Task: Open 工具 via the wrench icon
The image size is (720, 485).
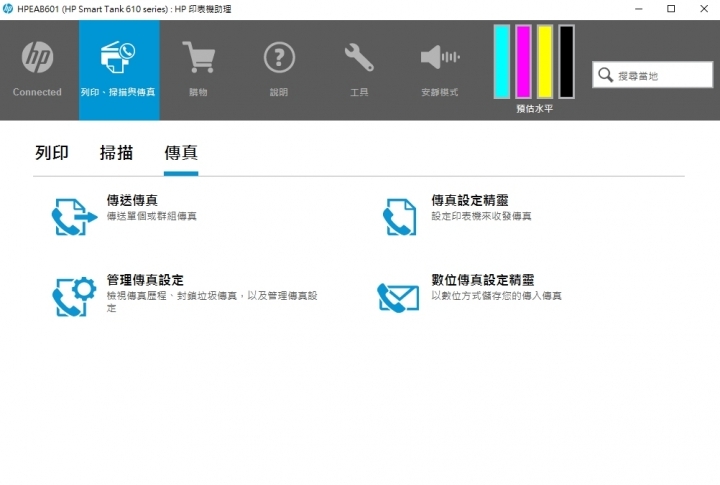Action: 359,58
